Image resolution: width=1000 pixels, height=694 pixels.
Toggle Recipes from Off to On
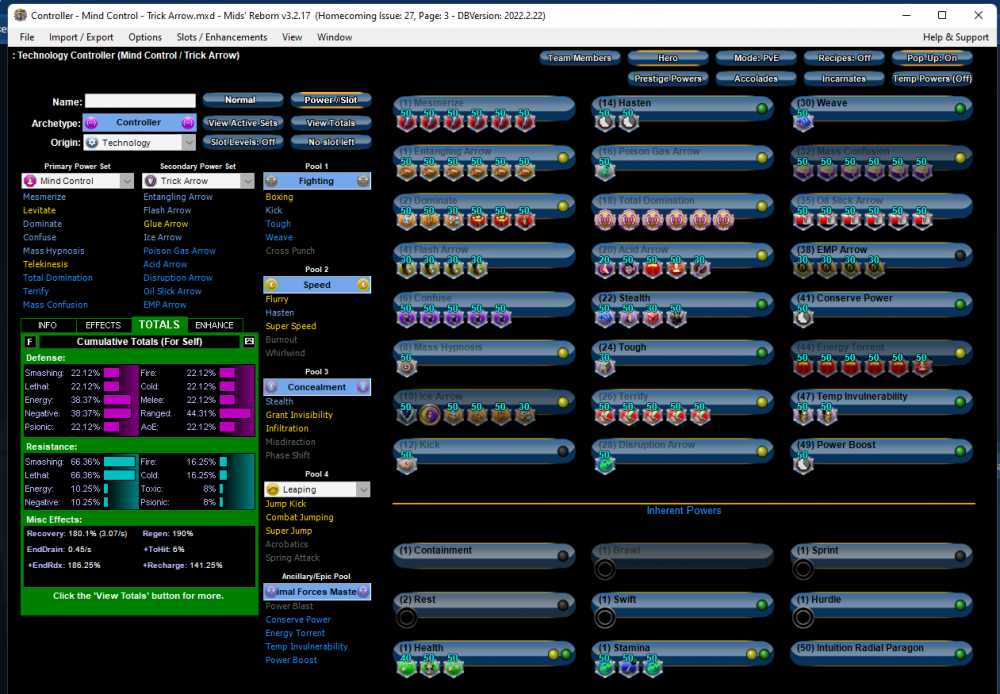pyautogui.click(x=845, y=58)
